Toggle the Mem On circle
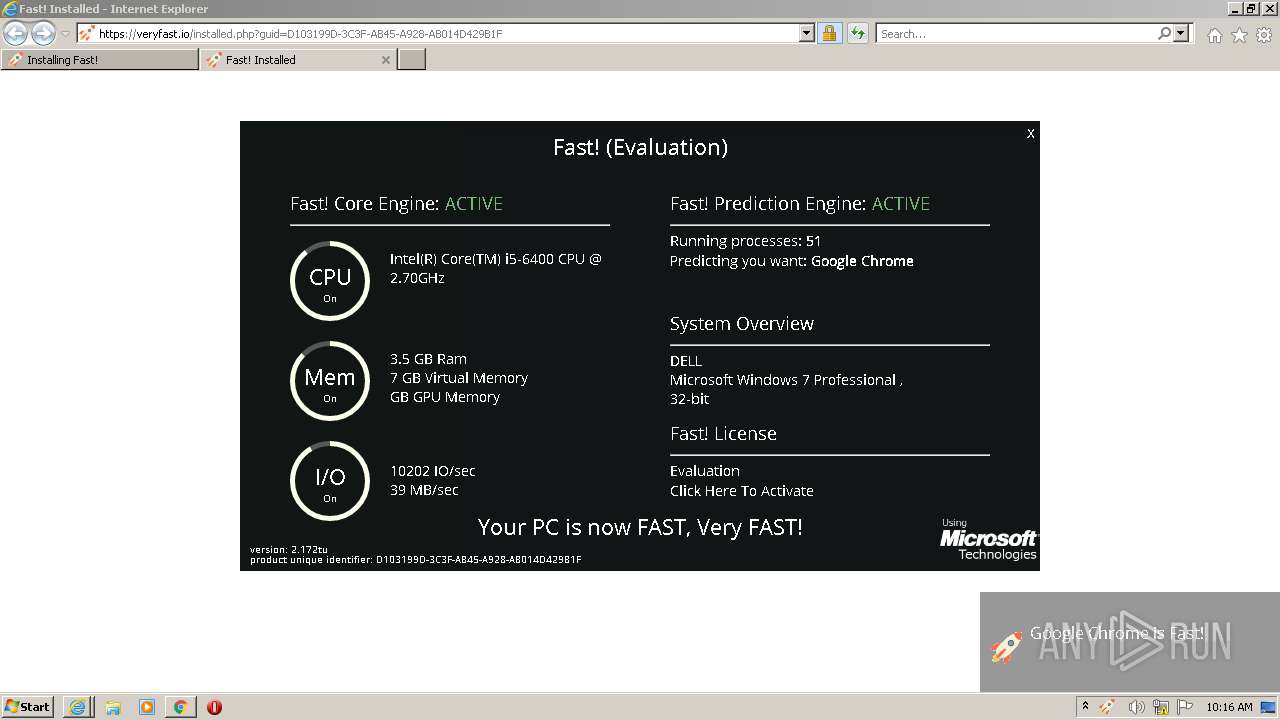1280x720 pixels. pyautogui.click(x=330, y=381)
